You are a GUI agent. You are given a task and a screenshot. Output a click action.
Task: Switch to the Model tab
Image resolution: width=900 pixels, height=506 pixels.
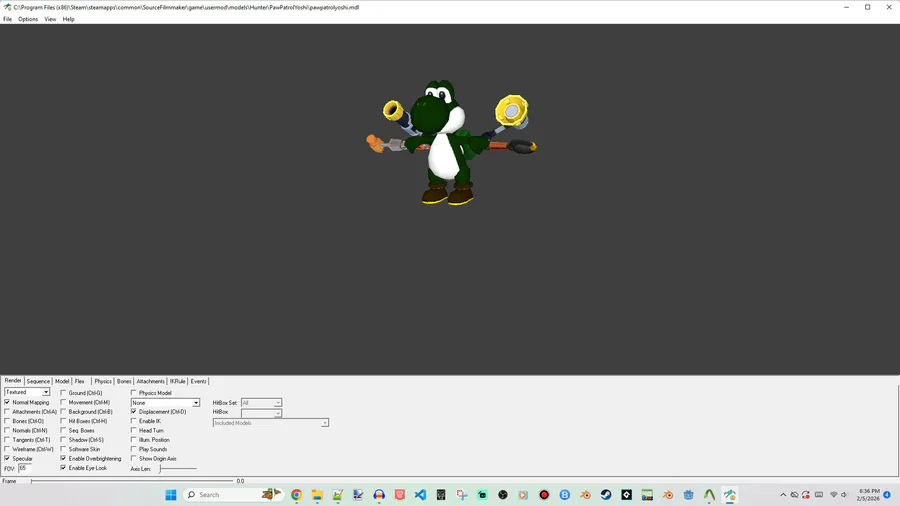click(x=62, y=382)
